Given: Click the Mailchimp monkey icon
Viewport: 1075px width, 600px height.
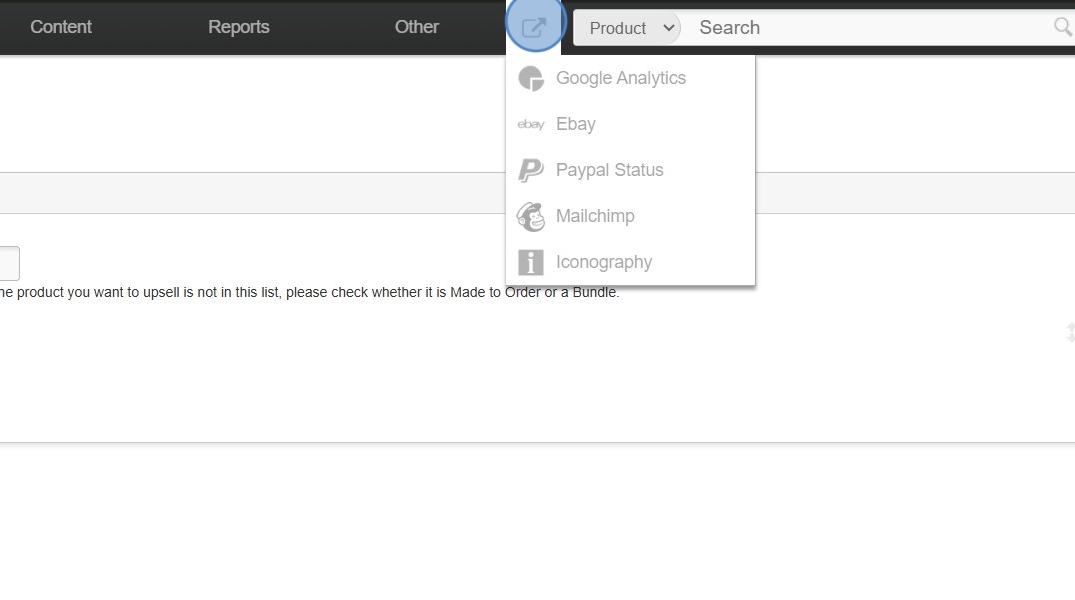Looking at the screenshot, I should [531, 217].
